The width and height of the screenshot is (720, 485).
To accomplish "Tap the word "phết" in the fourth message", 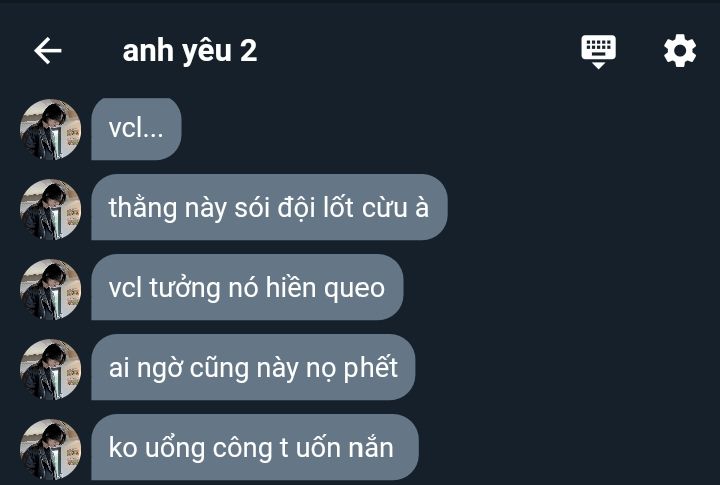I will (371, 368).
